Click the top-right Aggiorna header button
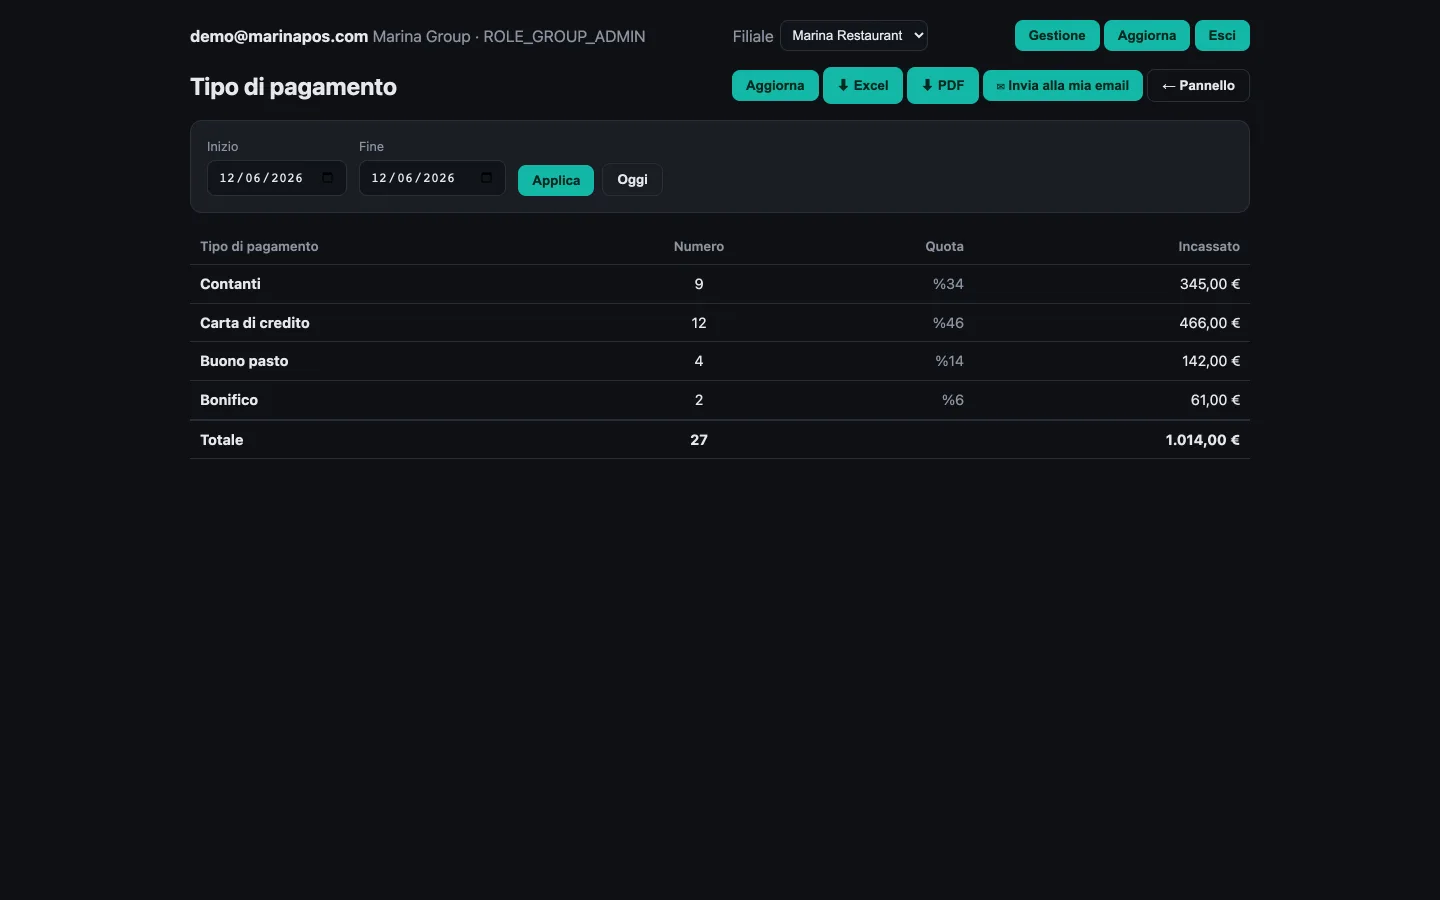The width and height of the screenshot is (1440, 900). tap(1147, 35)
